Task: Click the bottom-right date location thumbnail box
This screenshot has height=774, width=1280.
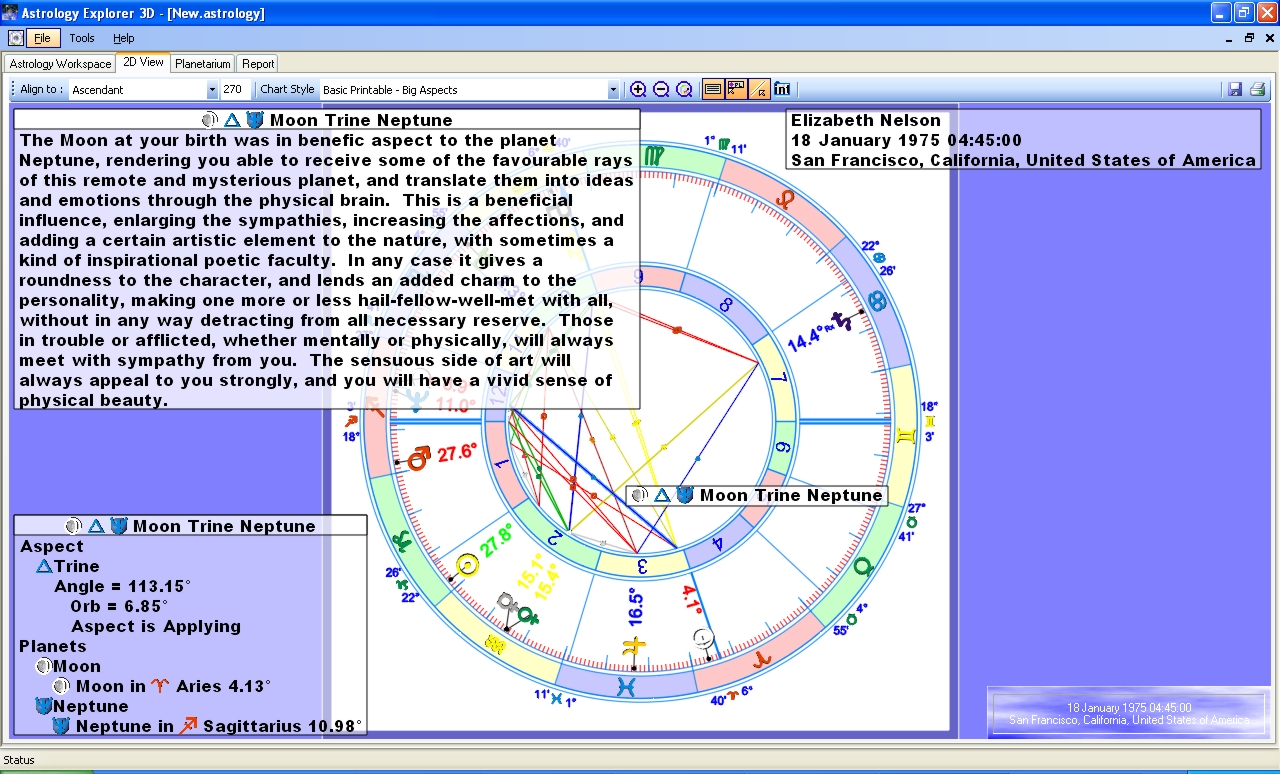Action: click(x=1128, y=713)
